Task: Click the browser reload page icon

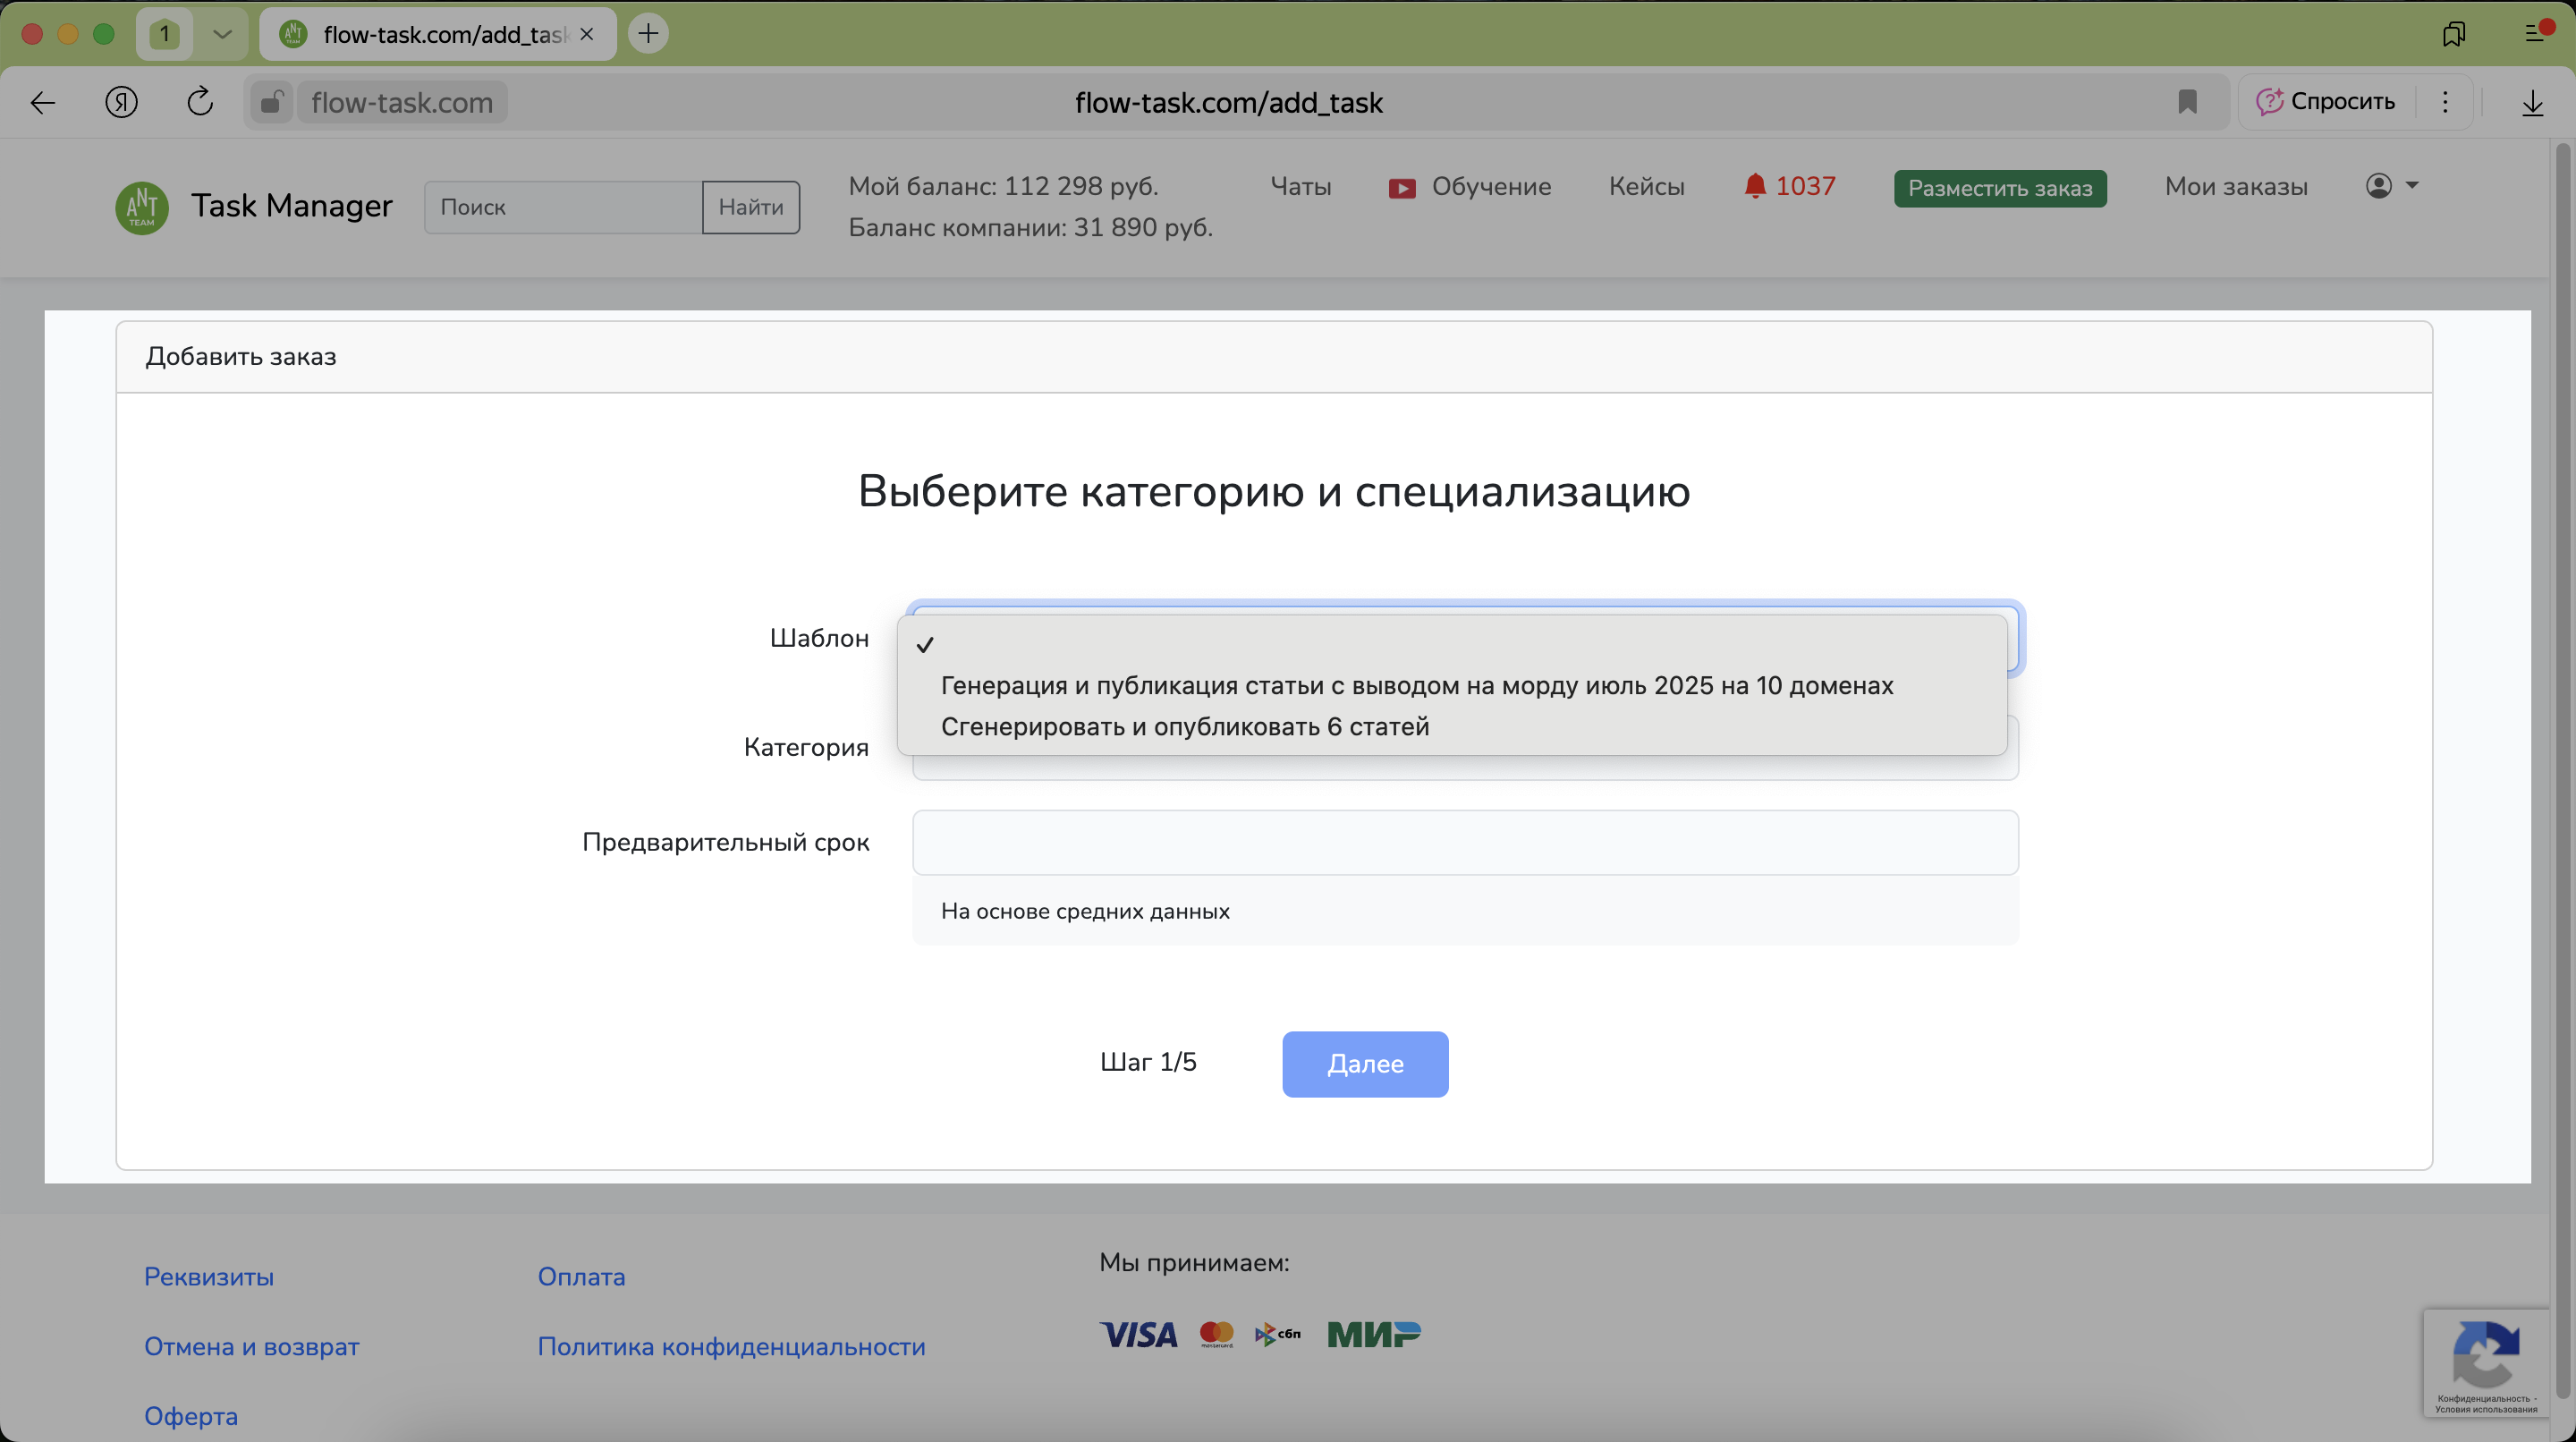Action: tap(200, 102)
